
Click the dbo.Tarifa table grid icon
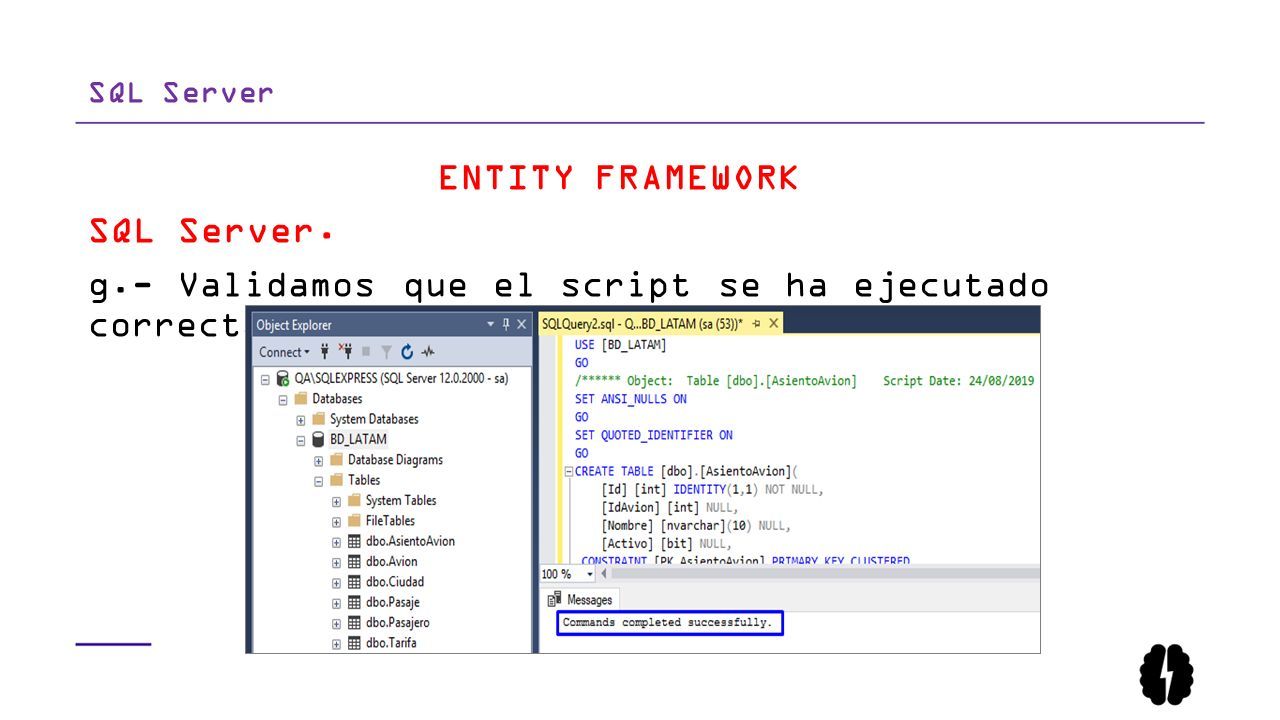tap(354, 643)
